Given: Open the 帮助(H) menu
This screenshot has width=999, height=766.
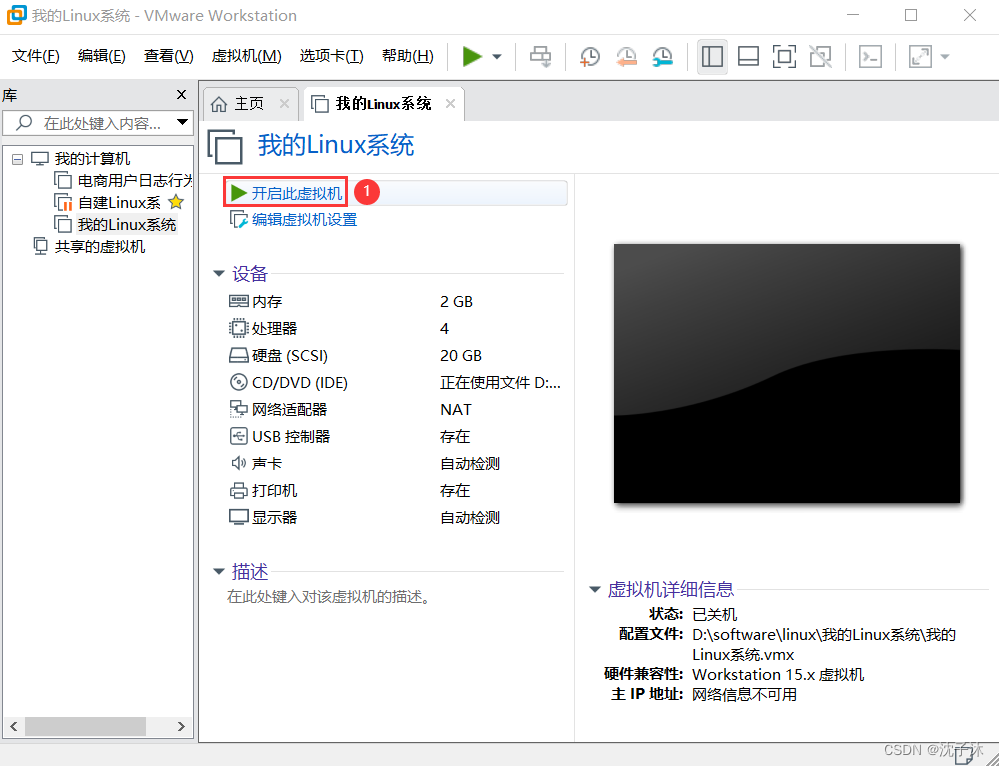Looking at the screenshot, I should click(408, 56).
